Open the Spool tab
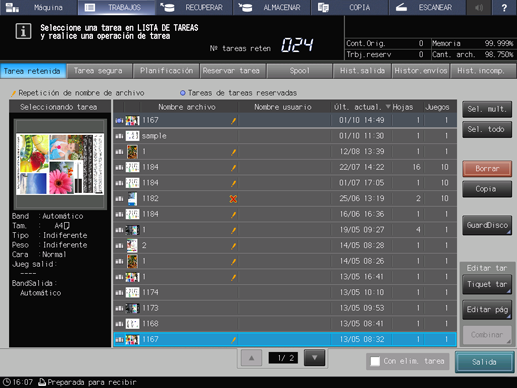 pyautogui.click(x=299, y=71)
